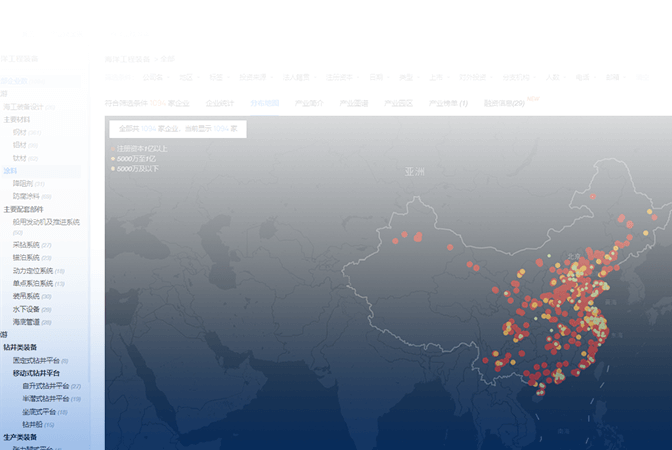
Task: Click 注册资本1亿以上 legend dot
Action: pyautogui.click(x=113, y=148)
